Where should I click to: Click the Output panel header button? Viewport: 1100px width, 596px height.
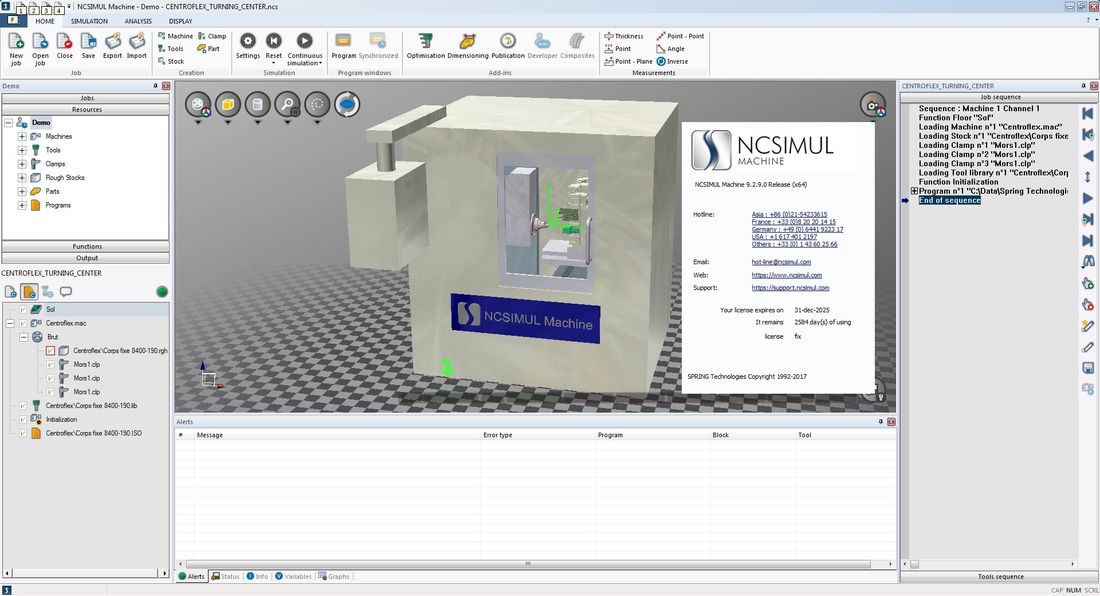[86, 258]
